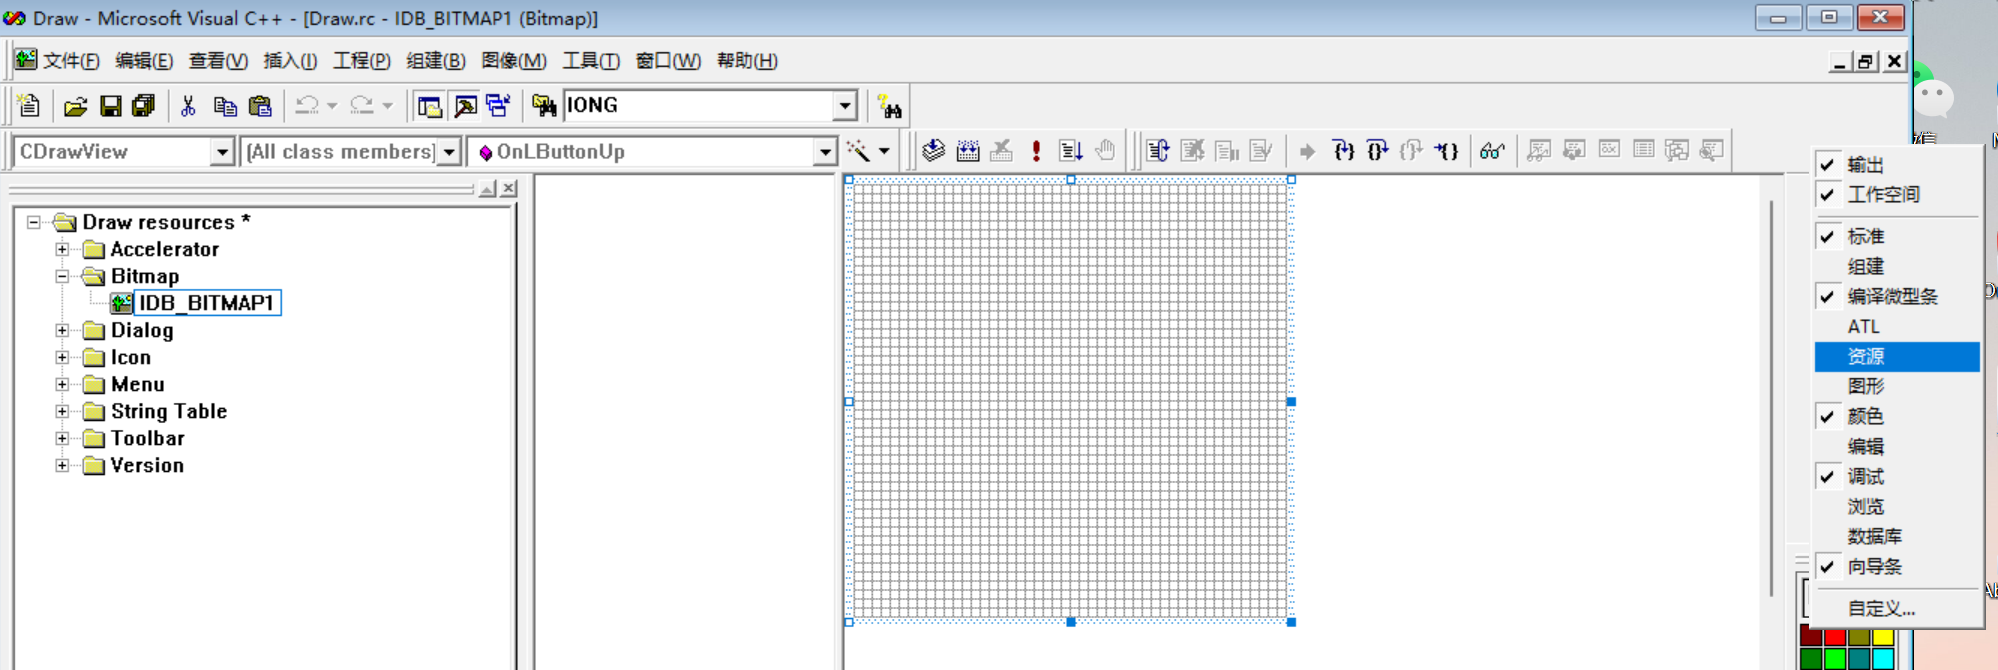The width and height of the screenshot is (1998, 670).
Task: Open the 查看(V) menu
Action: click(218, 61)
